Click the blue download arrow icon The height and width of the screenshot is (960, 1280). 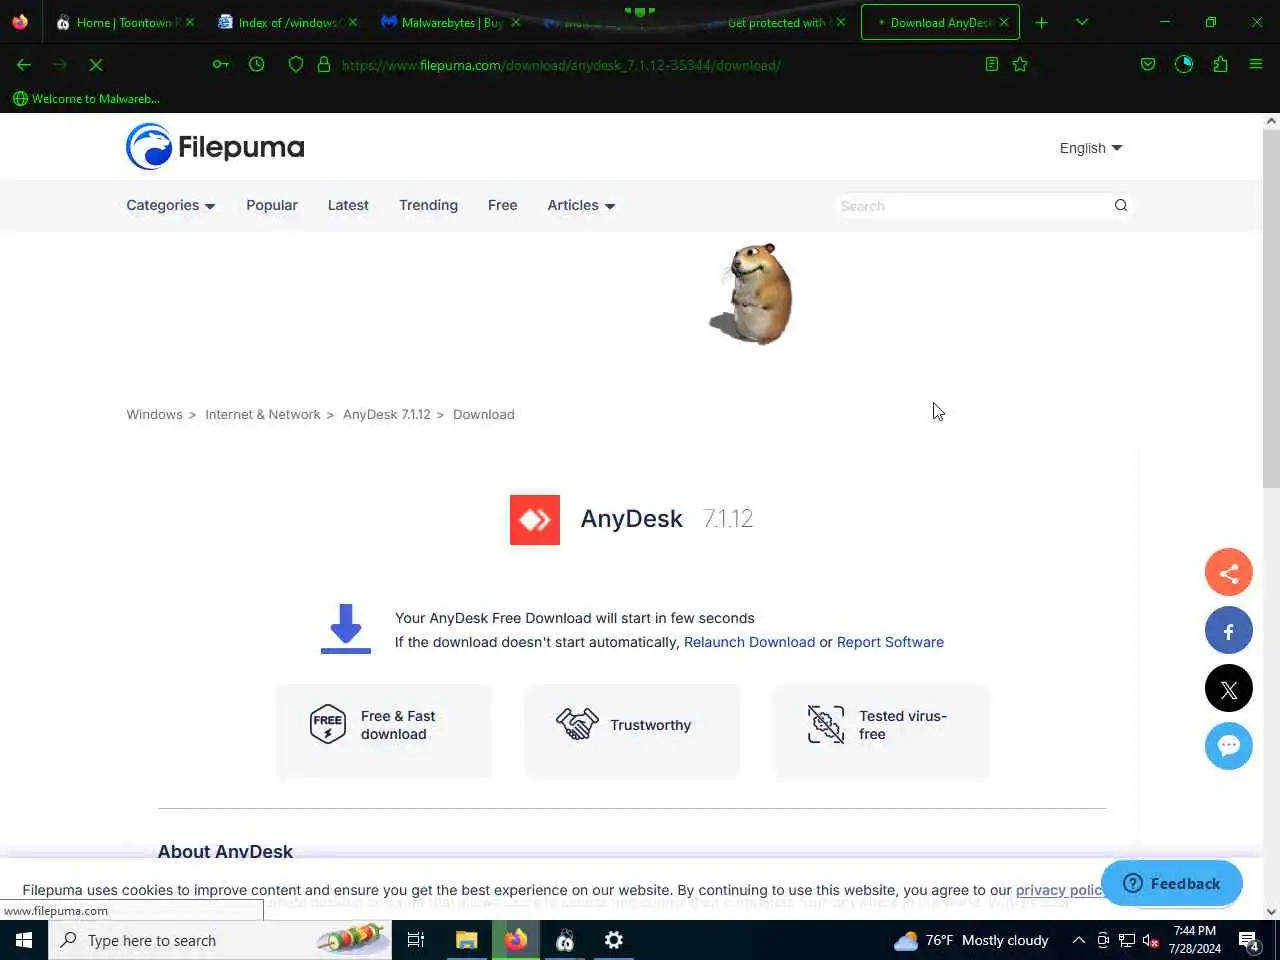[346, 629]
